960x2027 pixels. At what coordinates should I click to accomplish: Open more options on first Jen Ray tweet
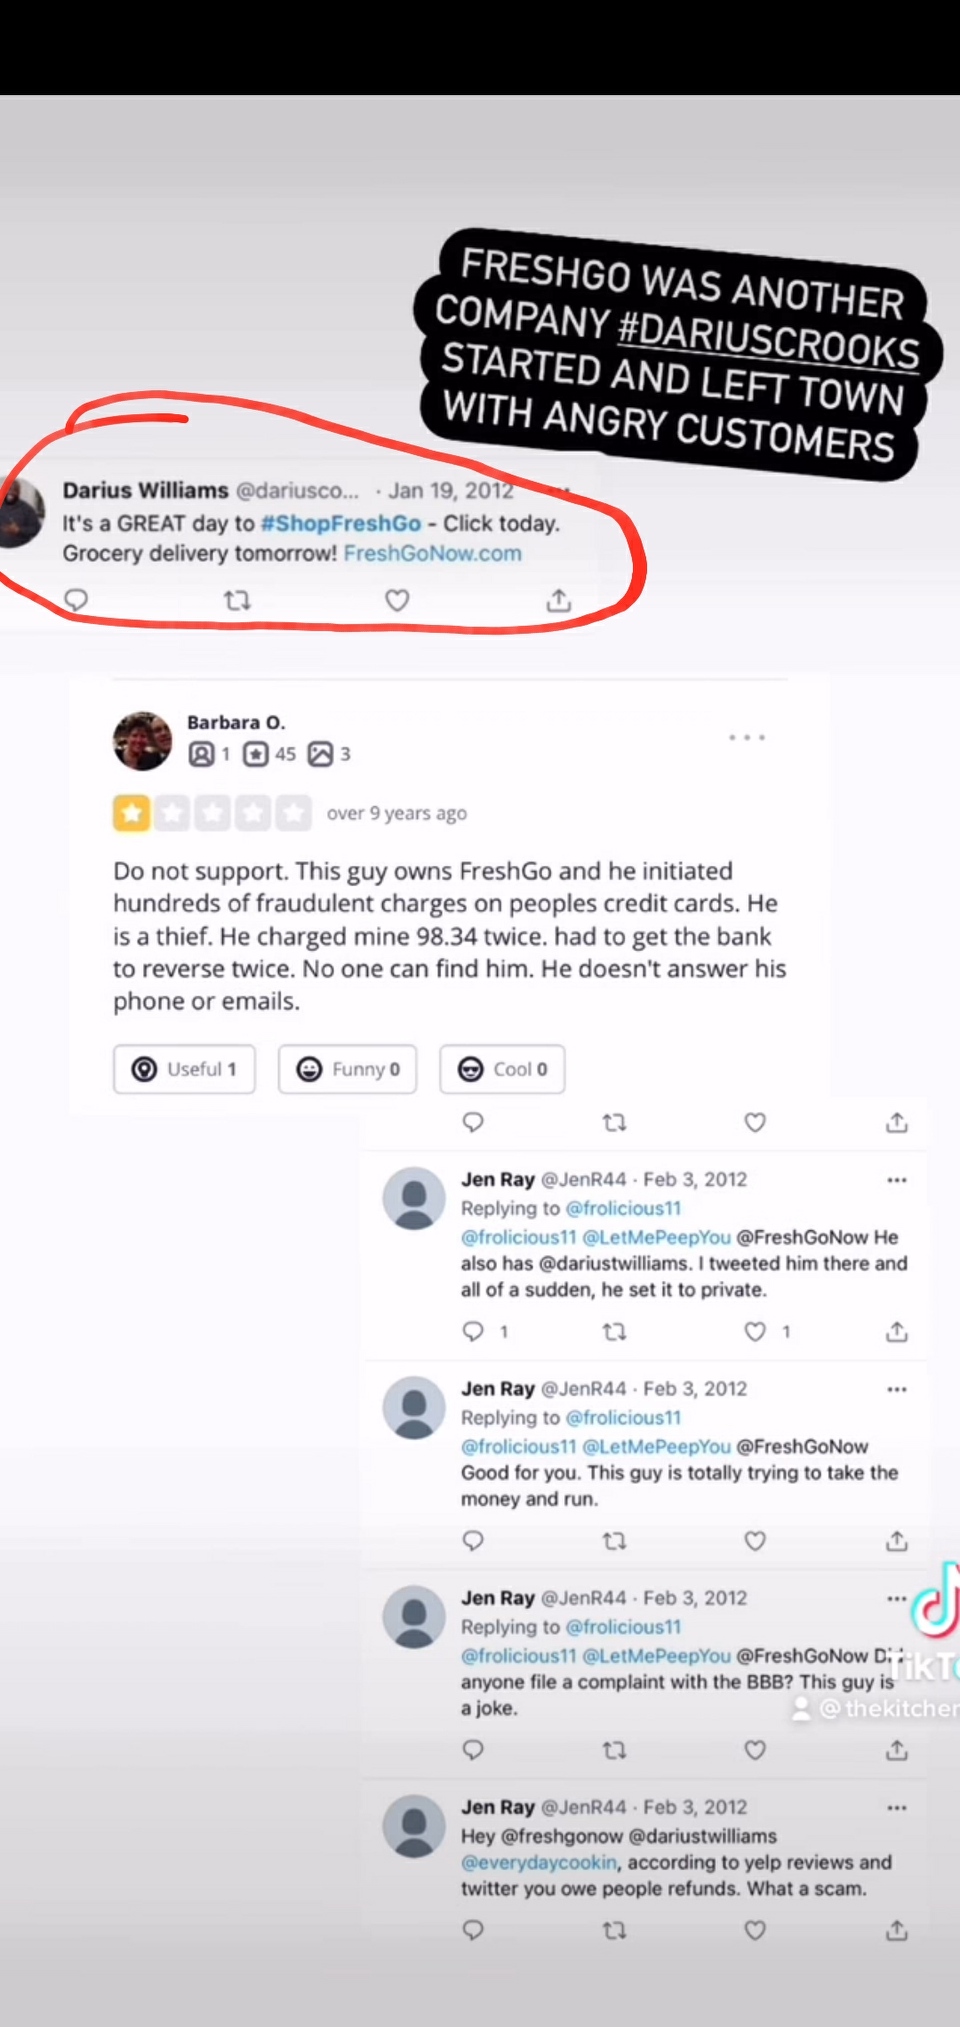[x=897, y=1180]
